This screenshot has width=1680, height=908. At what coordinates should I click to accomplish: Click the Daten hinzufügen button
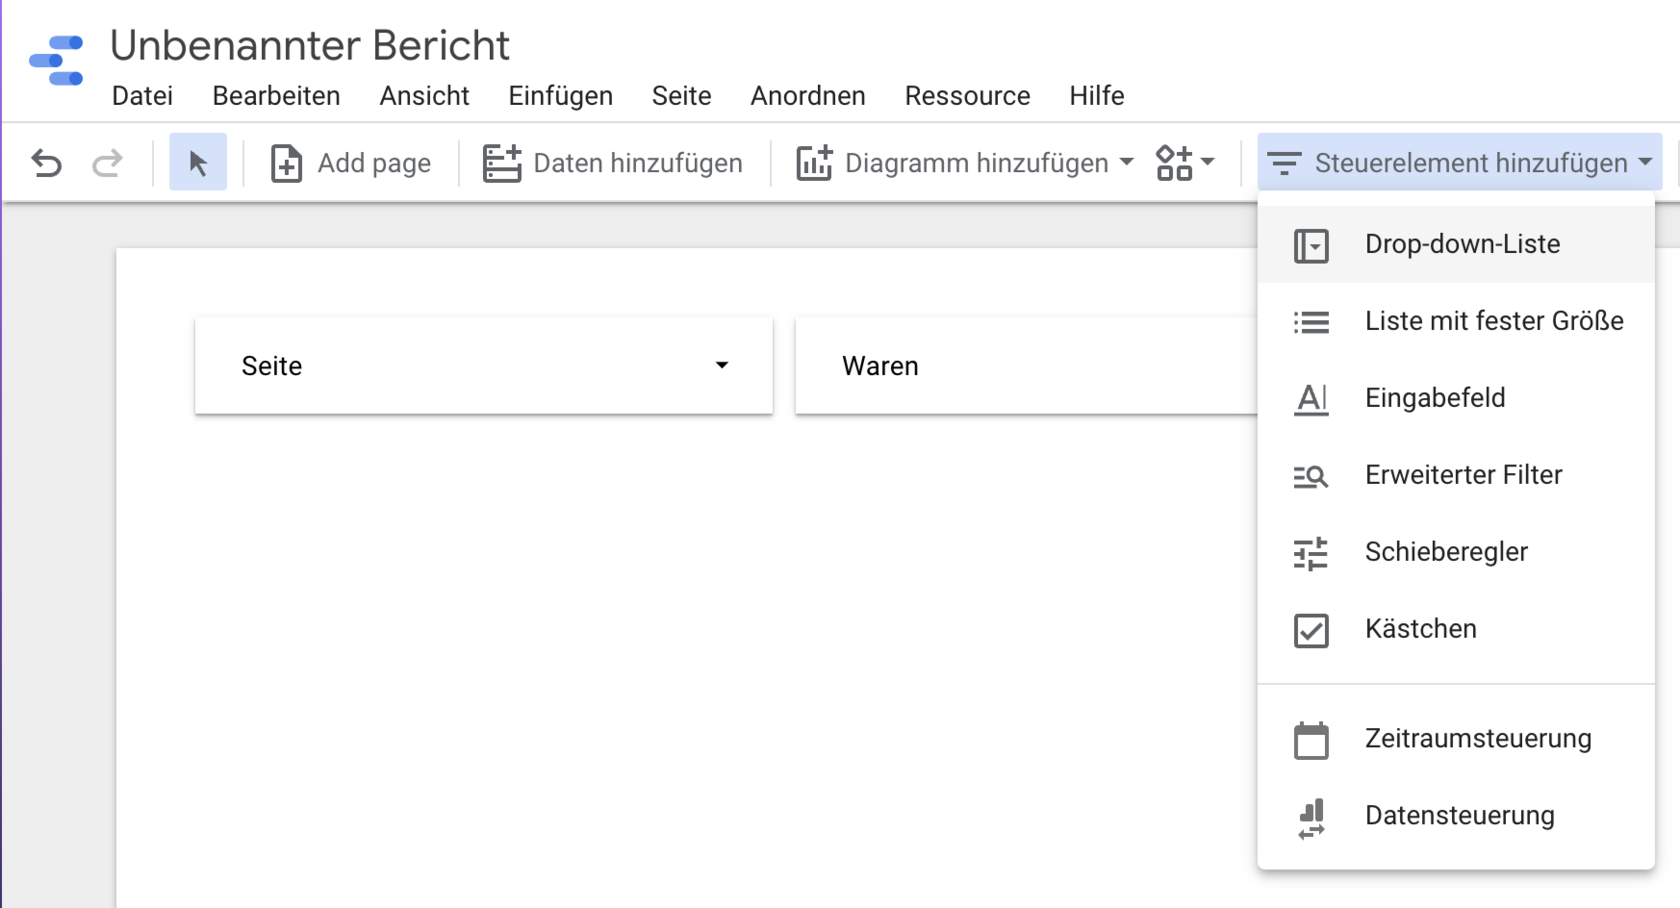613,162
